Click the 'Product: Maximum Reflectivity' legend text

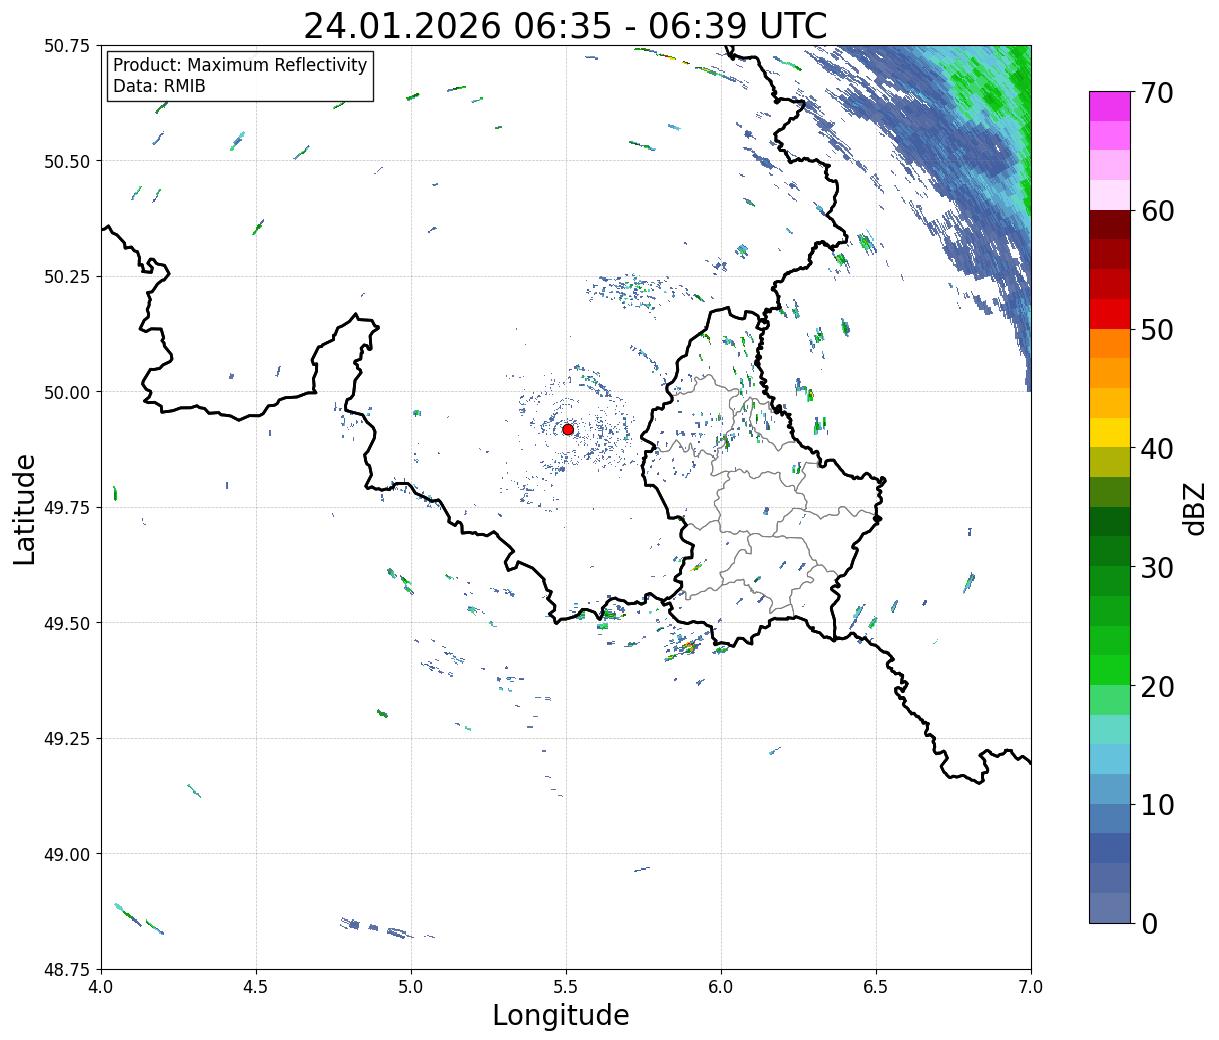click(x=240, y=65)
